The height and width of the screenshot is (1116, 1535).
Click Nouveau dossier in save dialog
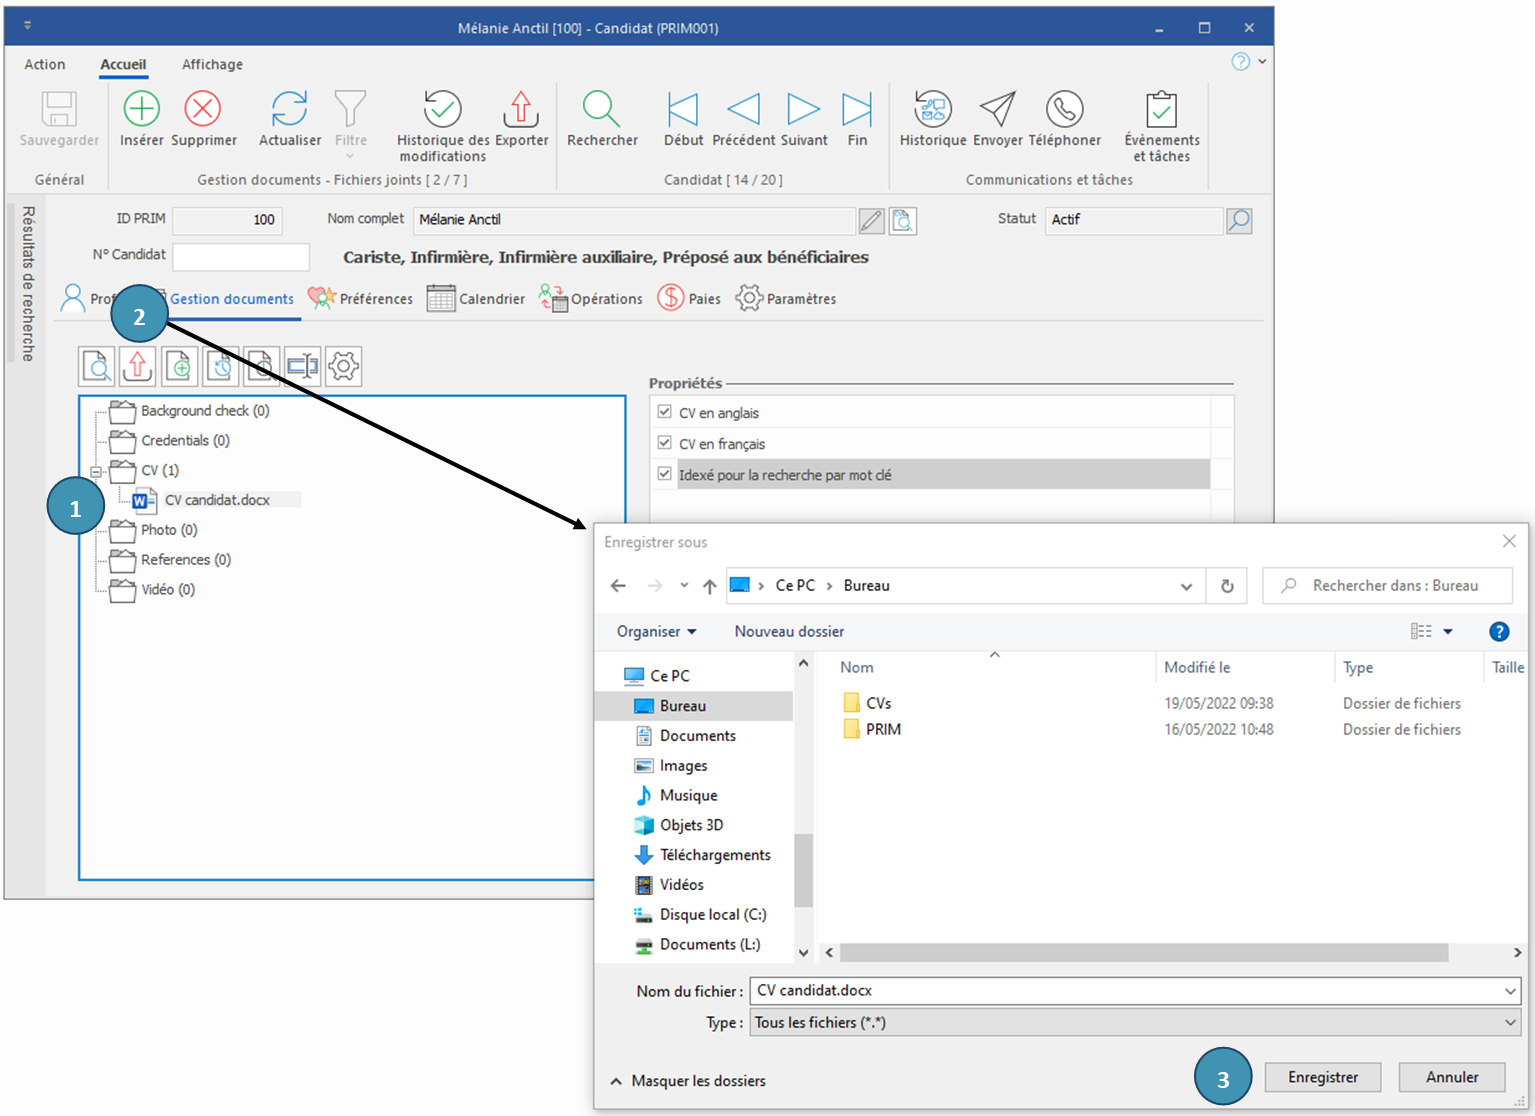[789, 632]
